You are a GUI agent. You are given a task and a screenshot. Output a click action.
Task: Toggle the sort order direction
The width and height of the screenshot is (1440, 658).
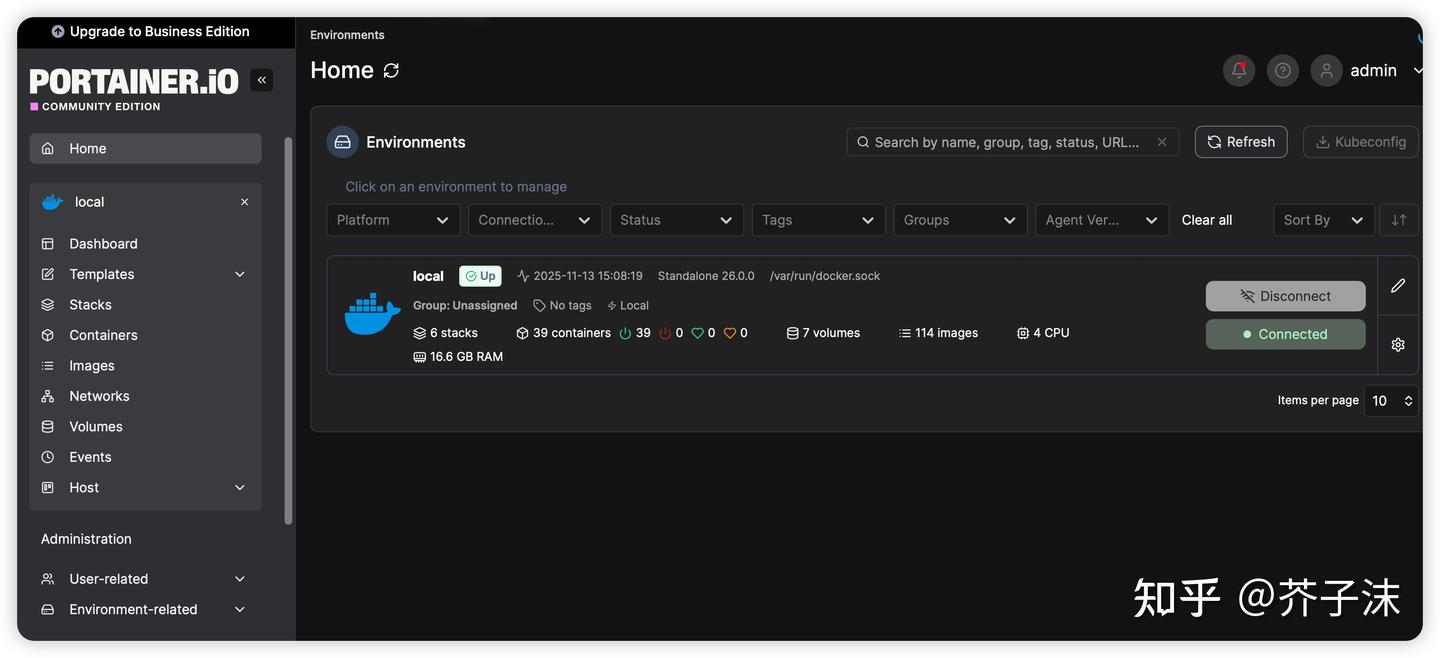point(1399,219)
